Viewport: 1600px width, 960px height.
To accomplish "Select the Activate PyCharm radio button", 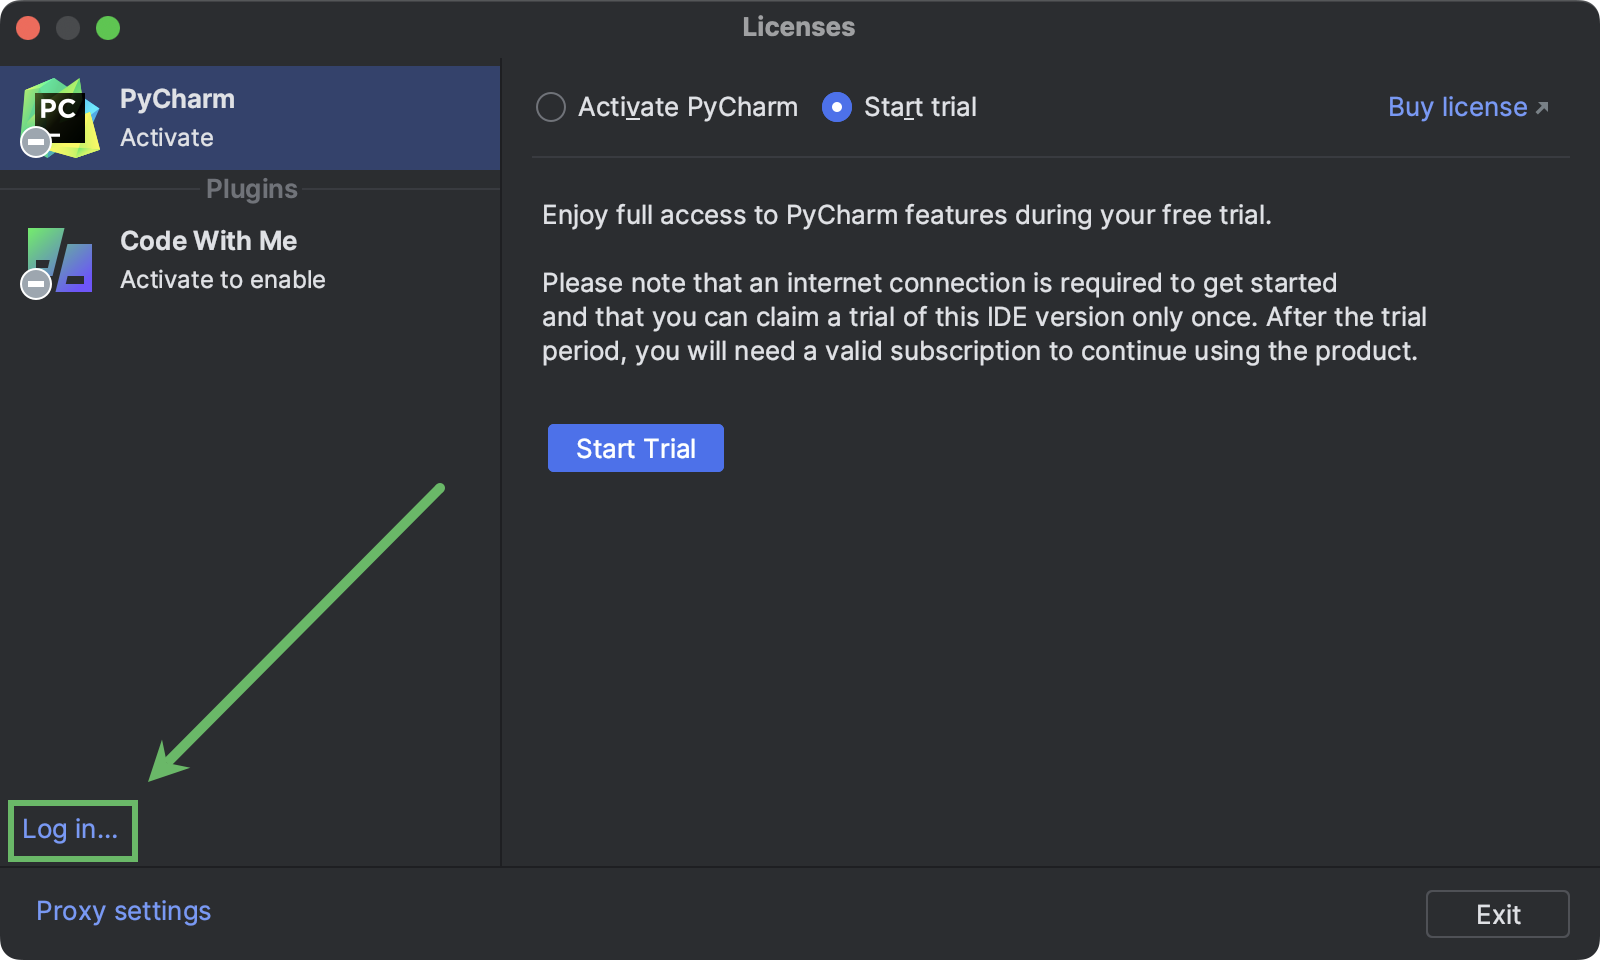I will (x=551, y=107).
